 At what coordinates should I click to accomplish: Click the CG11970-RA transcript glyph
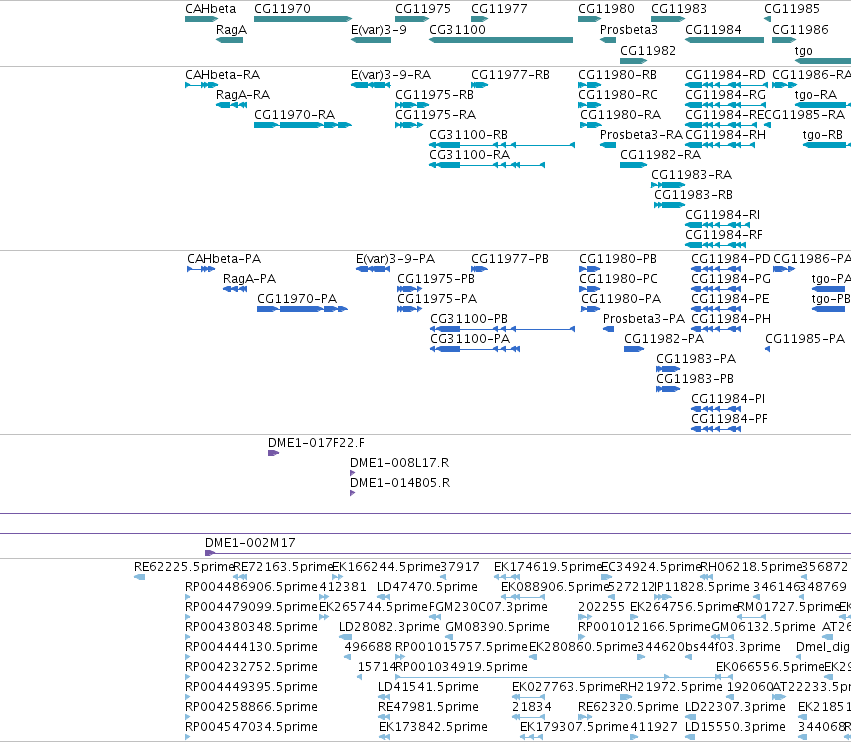coord(303,125)
